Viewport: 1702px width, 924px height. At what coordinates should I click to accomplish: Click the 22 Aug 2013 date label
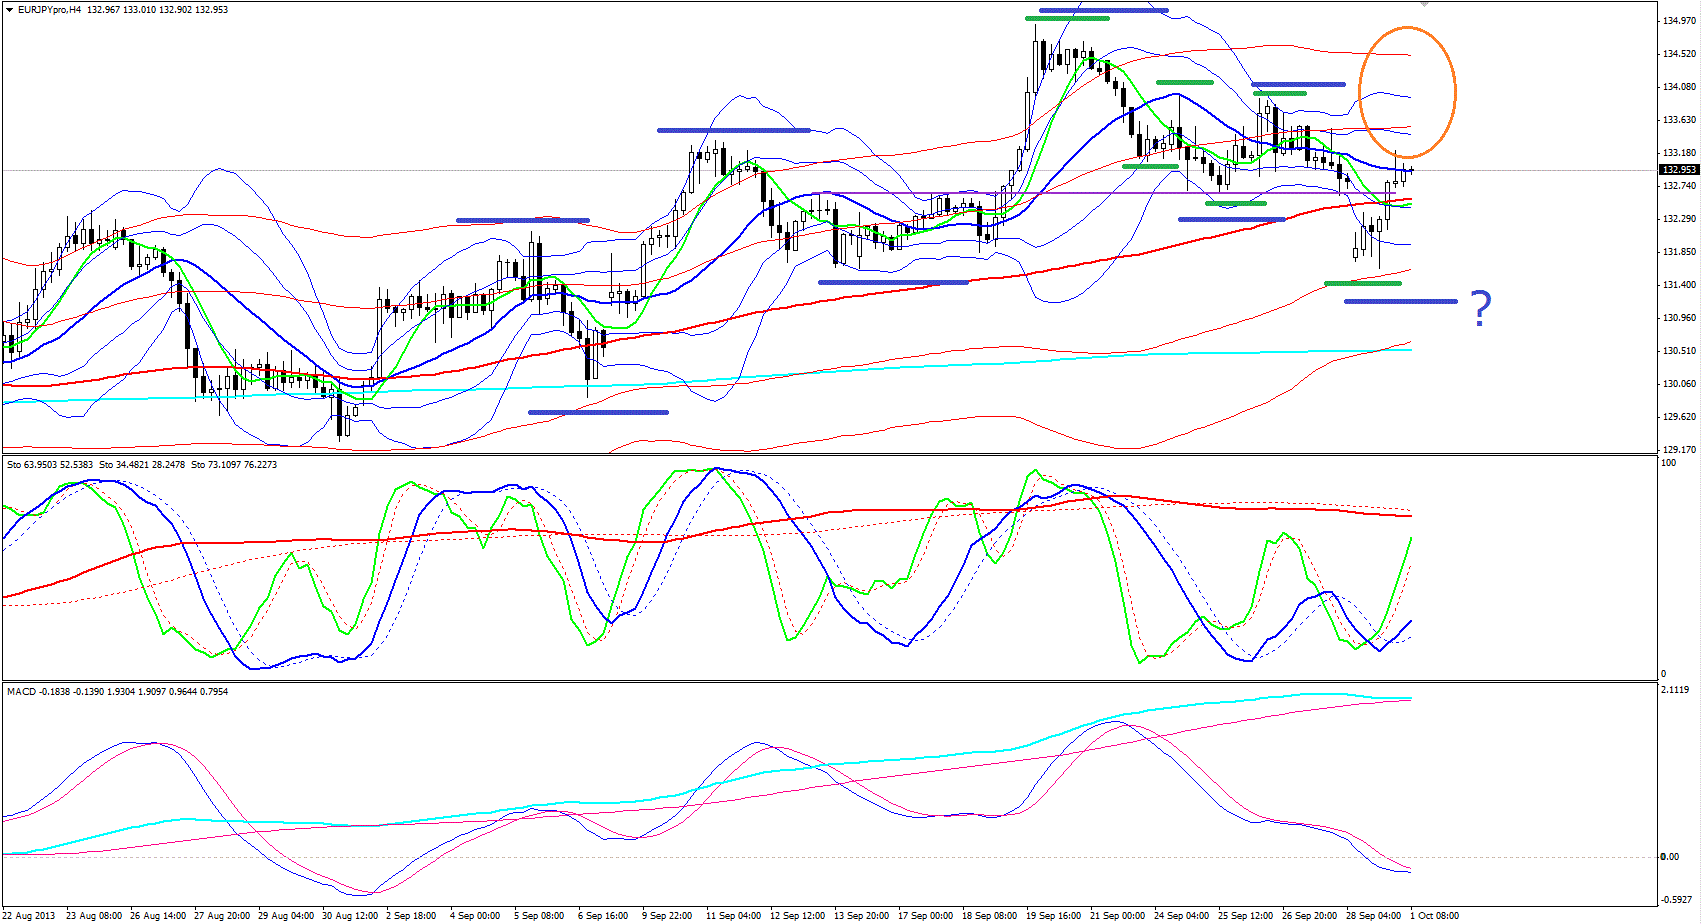coord(29,915)
